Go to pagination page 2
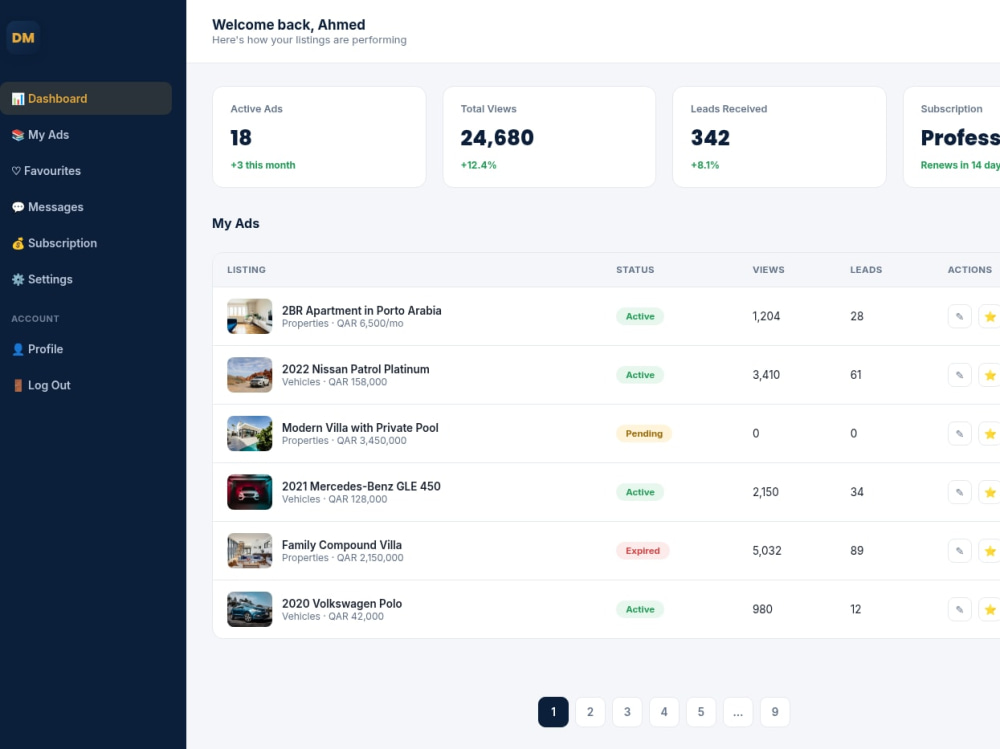Viewport: 1000px width, 749px height. [x=590, y=712]
